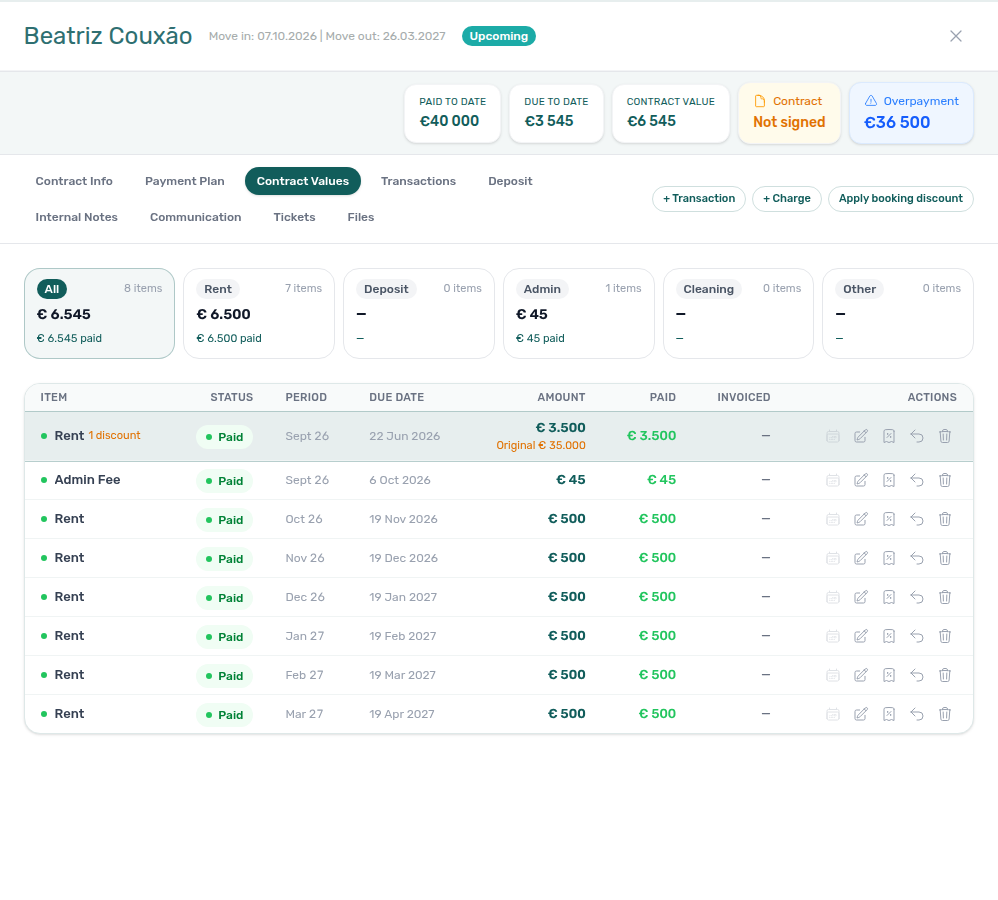Apply discount icon on Dec 26 Rent
Screen dimensions: 998x900
tap(889, 596)
